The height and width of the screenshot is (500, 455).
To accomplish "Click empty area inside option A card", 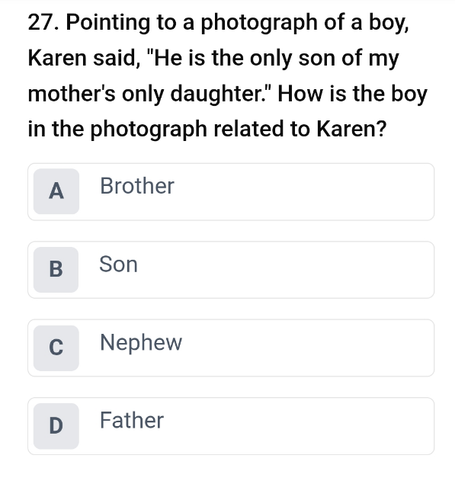I will pos(300,192).
